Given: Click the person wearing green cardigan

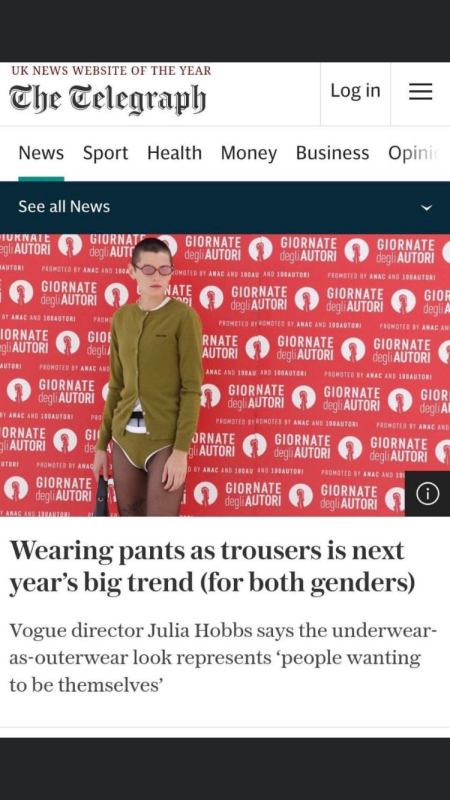Looking at the screenshot, I should point(151,378).
